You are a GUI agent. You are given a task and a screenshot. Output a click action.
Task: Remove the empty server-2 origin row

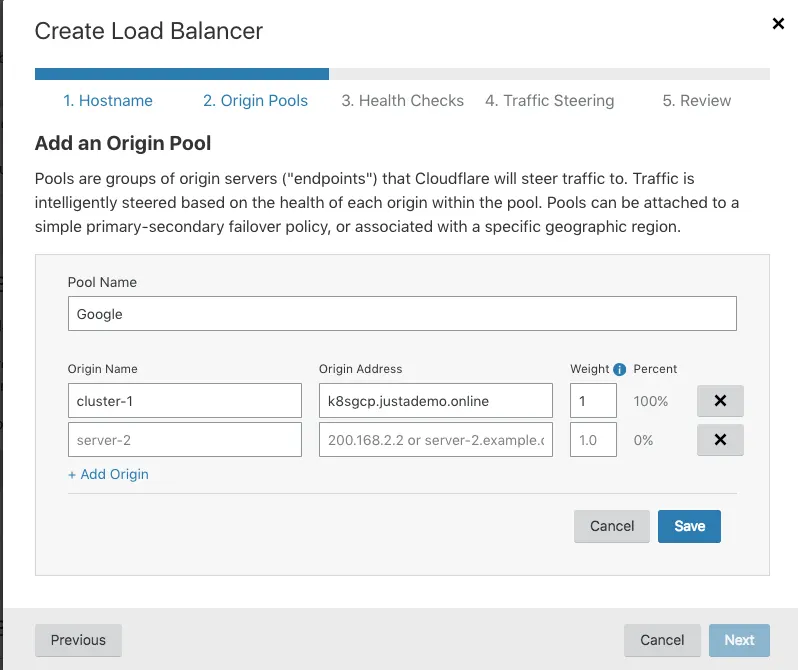(720, 439)
